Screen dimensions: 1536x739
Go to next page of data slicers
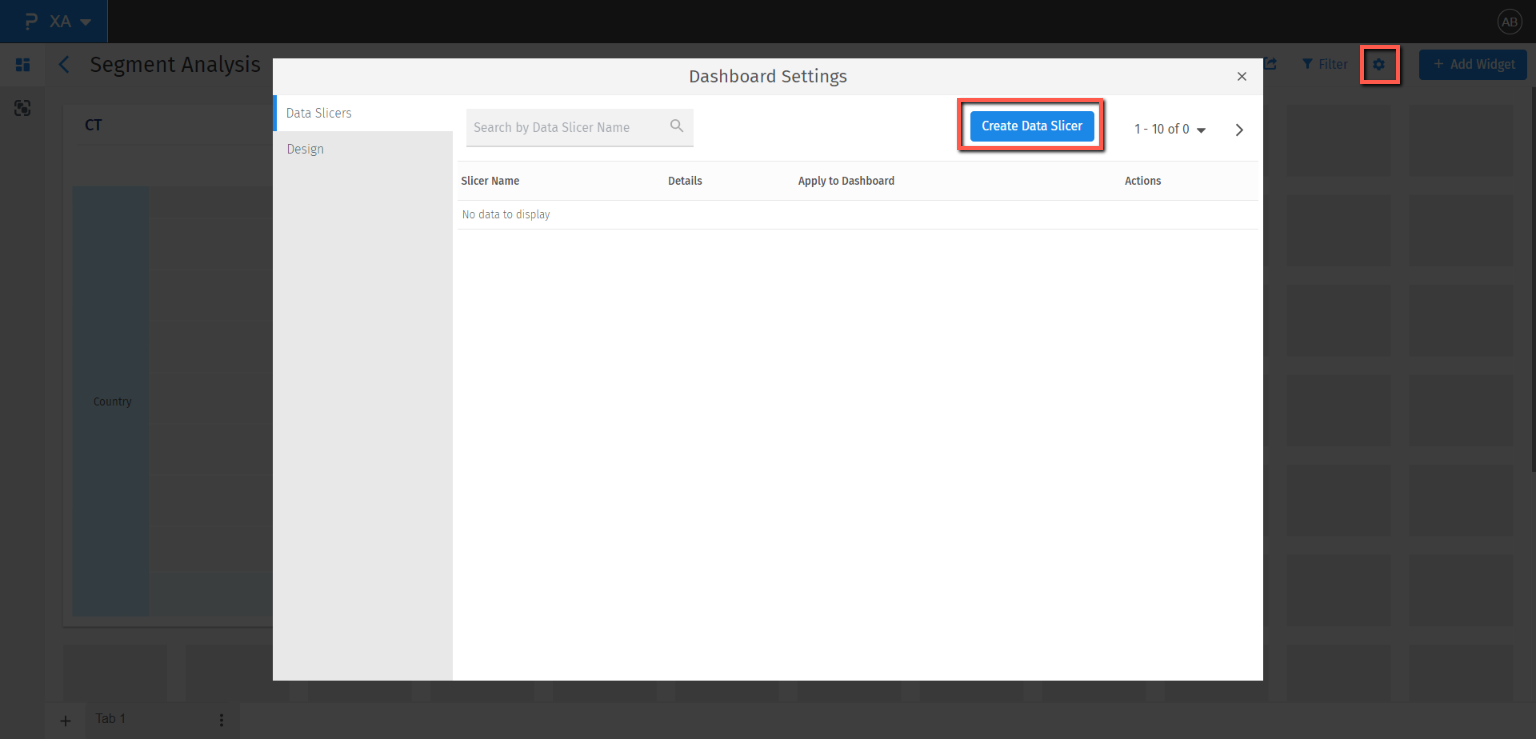click(x=1240, y=129)
